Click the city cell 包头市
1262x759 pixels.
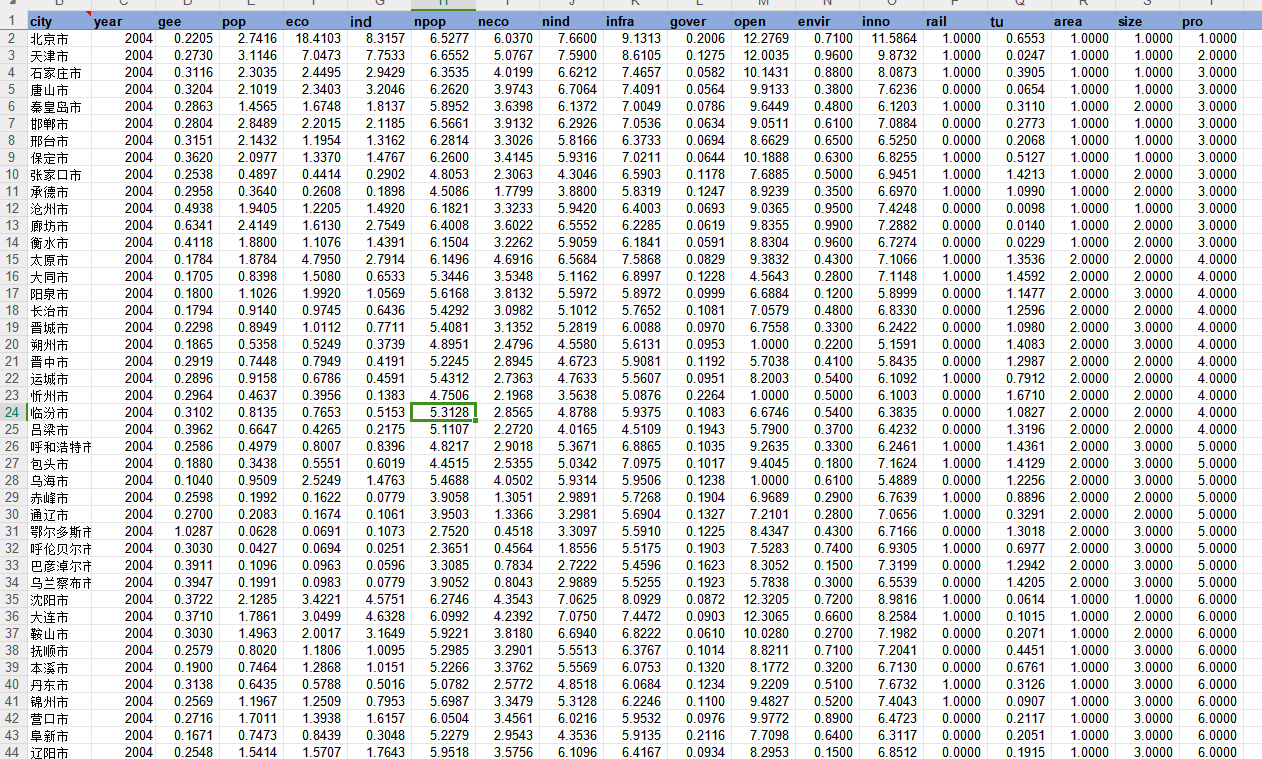58,463
